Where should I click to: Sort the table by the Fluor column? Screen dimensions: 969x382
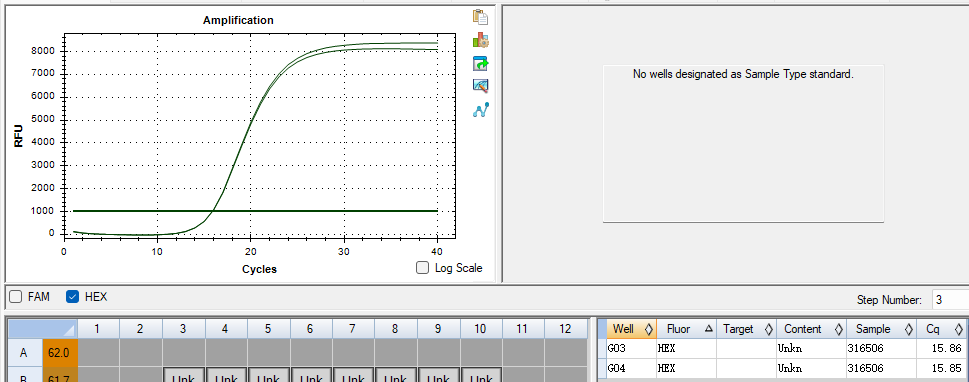686,329
